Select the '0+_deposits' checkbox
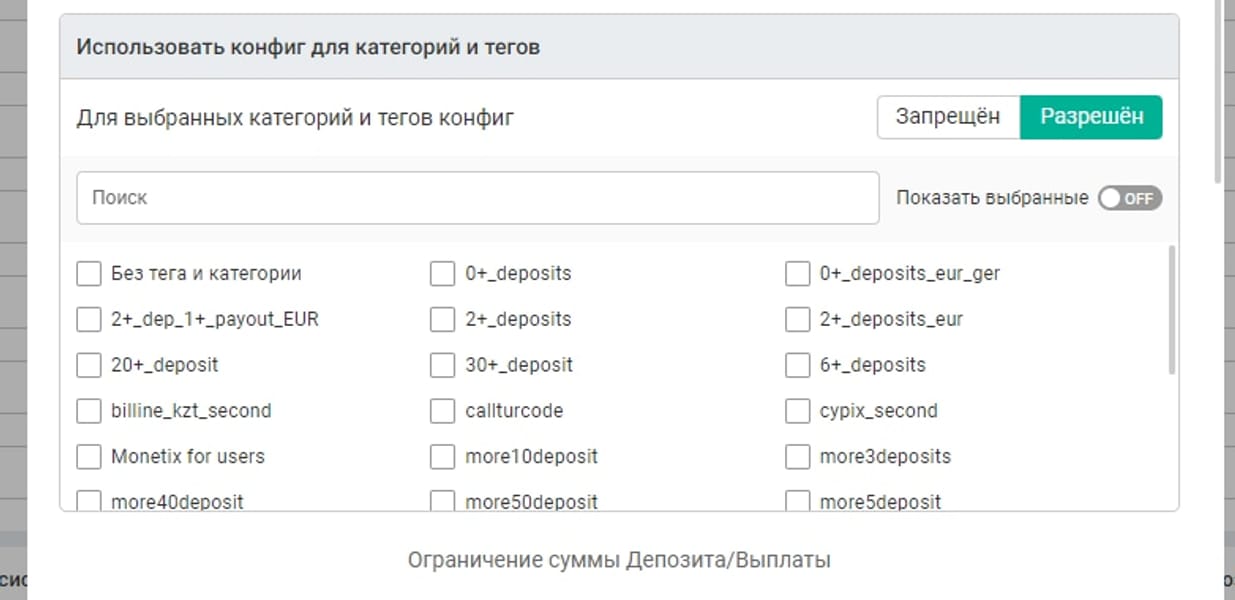The width and height of the screenshot is (1235, 600). 441,272
